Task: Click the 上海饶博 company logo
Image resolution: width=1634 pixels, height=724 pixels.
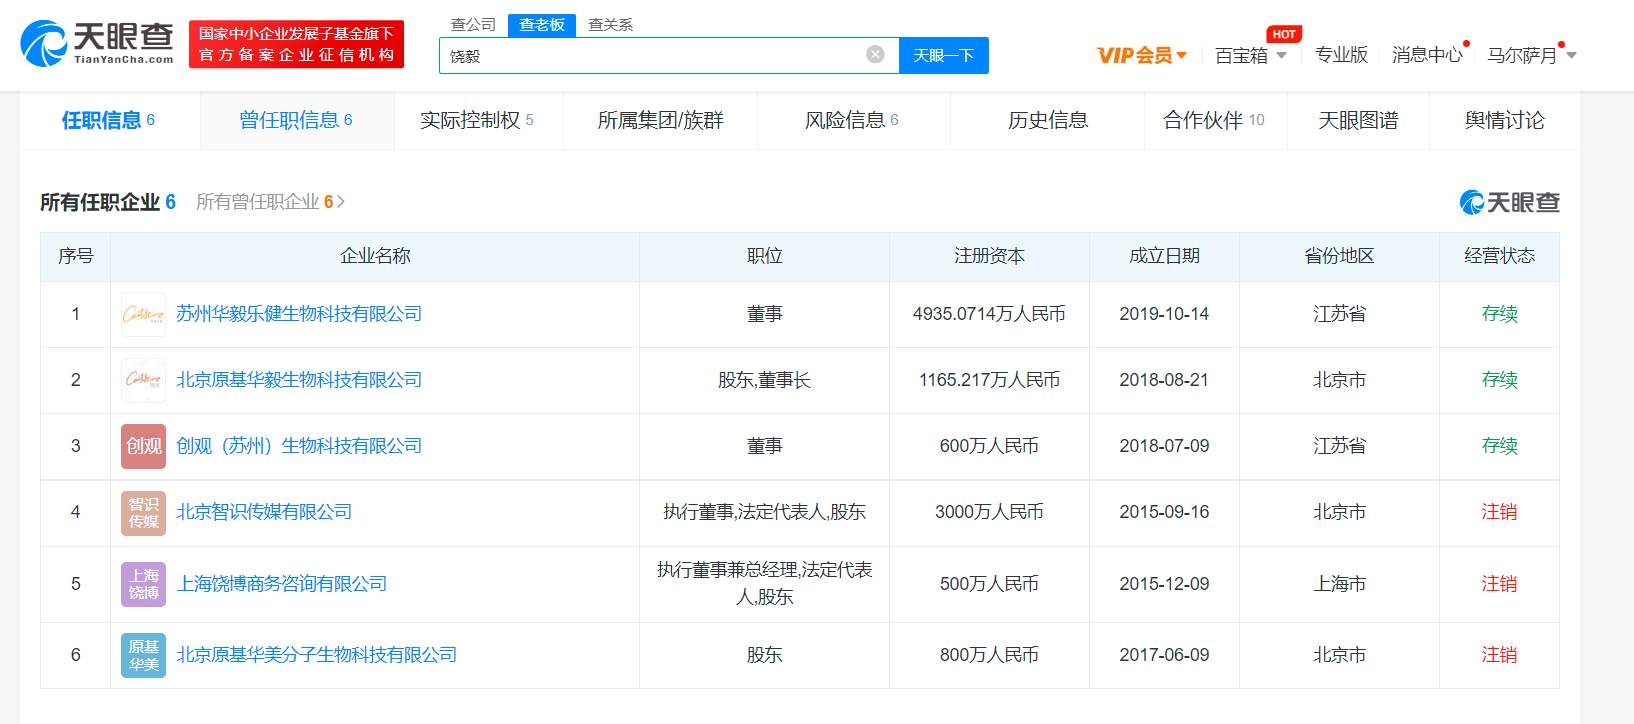Action: point(143,584)
